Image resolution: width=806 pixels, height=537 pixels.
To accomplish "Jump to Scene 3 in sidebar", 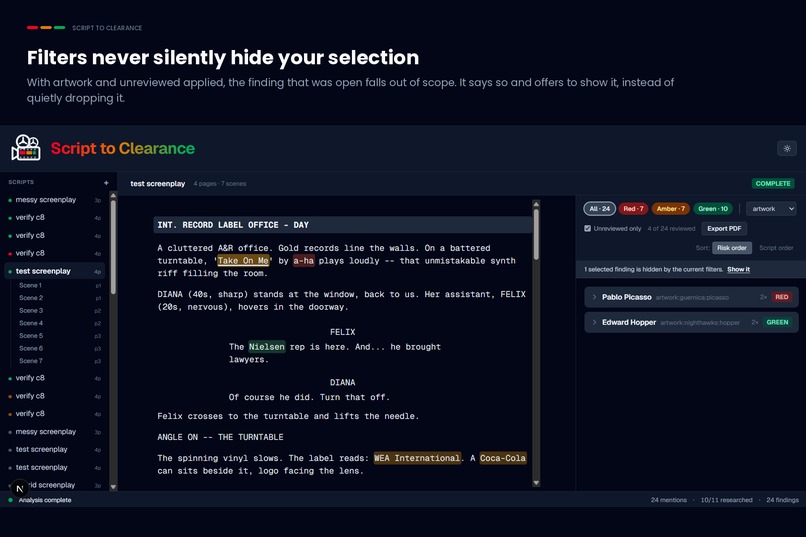I will (31, 310).
